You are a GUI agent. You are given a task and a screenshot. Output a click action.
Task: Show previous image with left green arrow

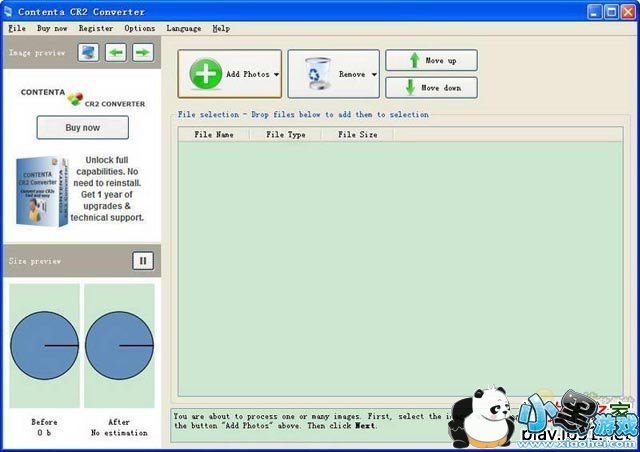pos(116,52)
